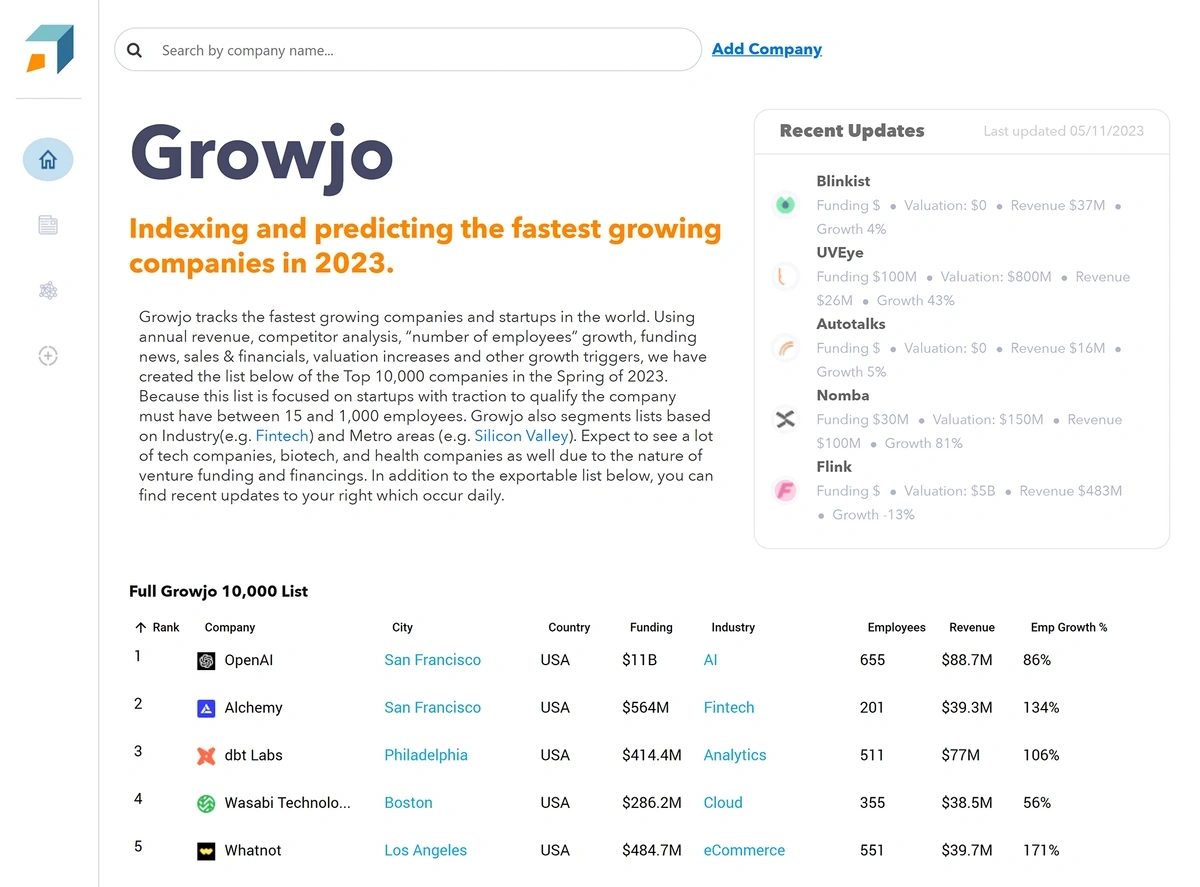1200x887 pixels.
Task: Click the Philadelphia city link
Action: pos(426,755)
